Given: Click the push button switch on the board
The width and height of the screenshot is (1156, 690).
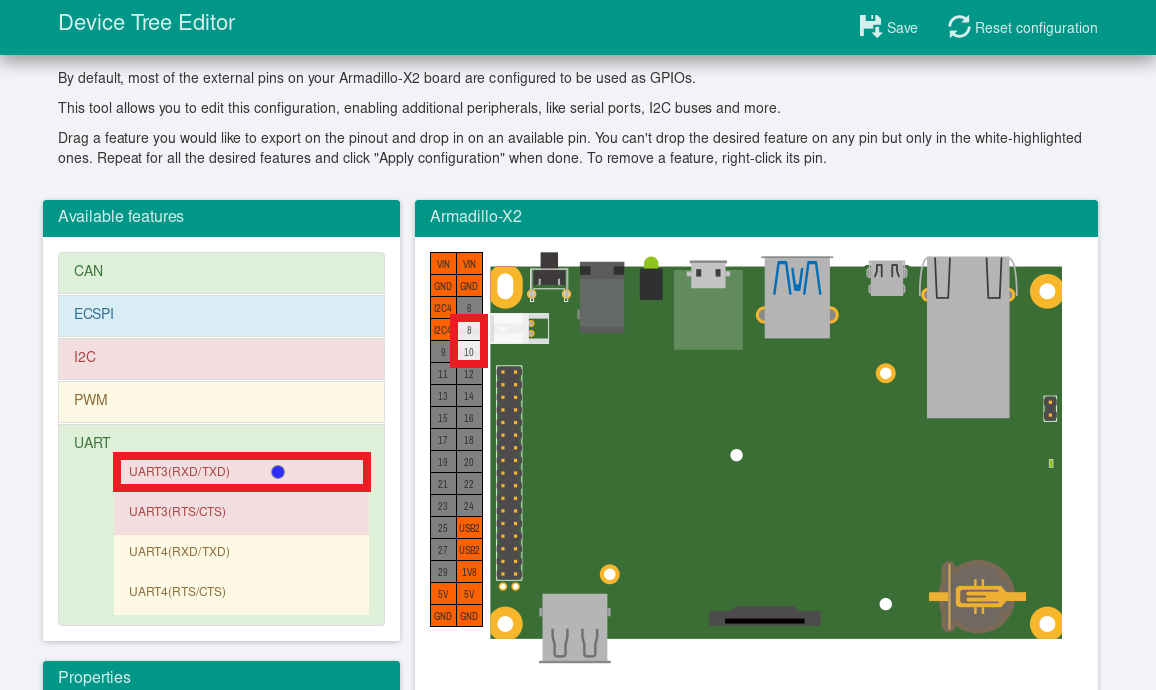Looking at the screenshot, I should 548,275.
